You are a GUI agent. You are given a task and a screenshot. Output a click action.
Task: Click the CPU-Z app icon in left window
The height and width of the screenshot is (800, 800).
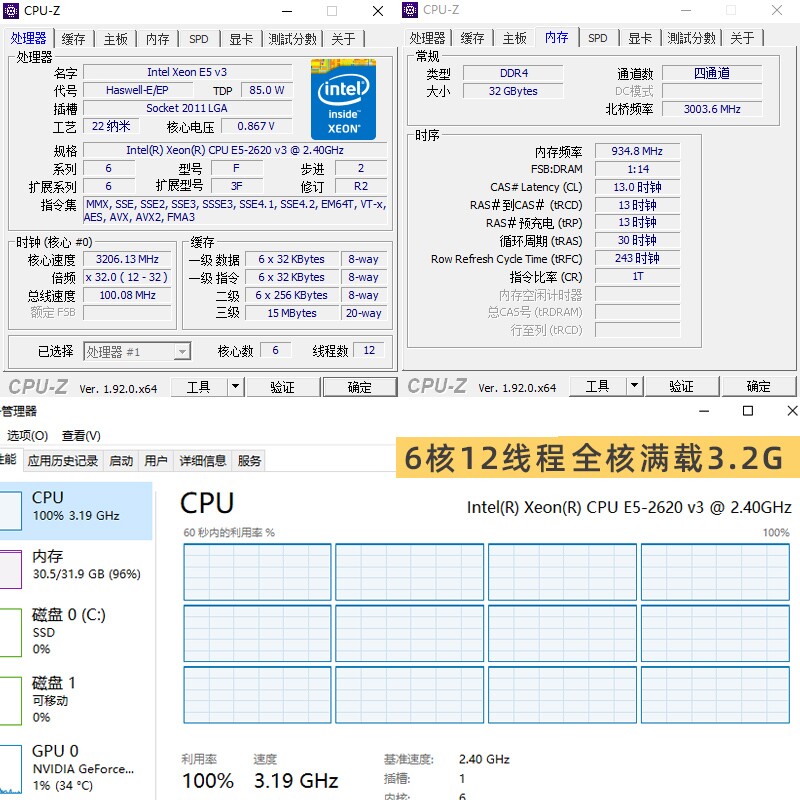[11, 11]
